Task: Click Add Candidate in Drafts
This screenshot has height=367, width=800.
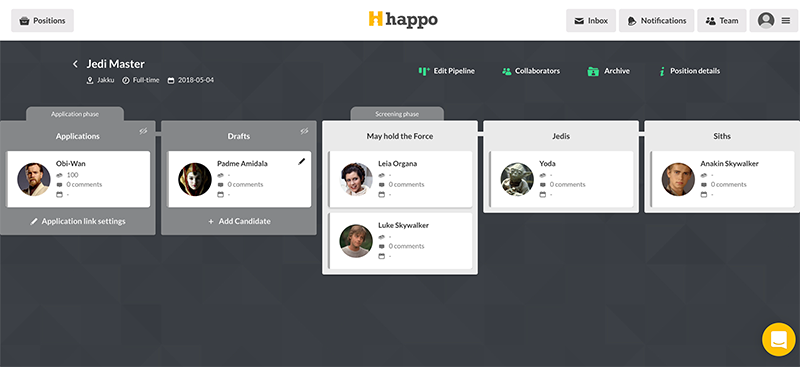Action: [x=239, y=222]
